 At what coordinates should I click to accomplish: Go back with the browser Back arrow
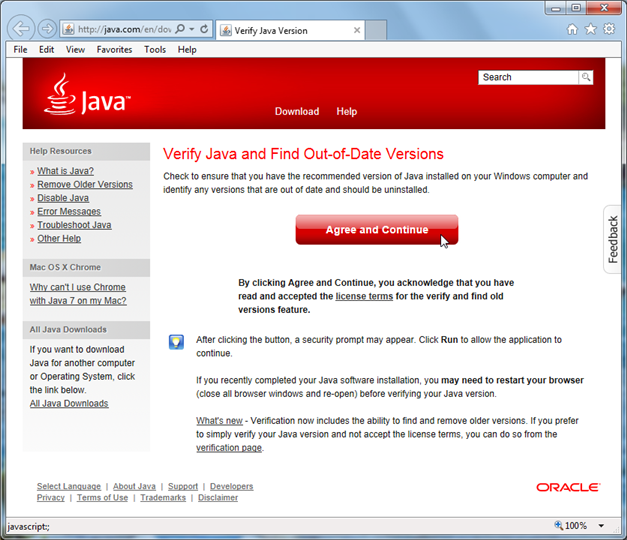tap(21, 28)
